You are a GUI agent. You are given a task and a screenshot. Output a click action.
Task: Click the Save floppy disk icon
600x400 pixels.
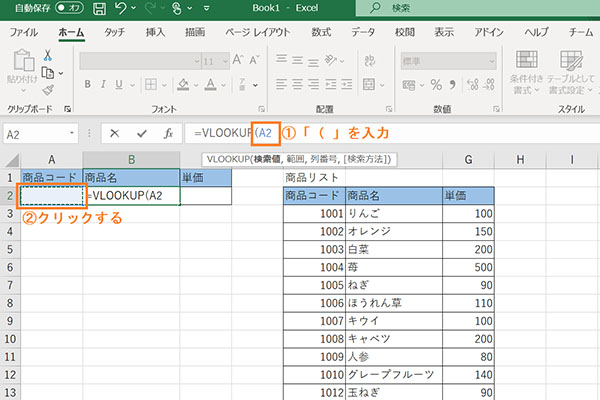pyautogui.click(x=99, y=8)
